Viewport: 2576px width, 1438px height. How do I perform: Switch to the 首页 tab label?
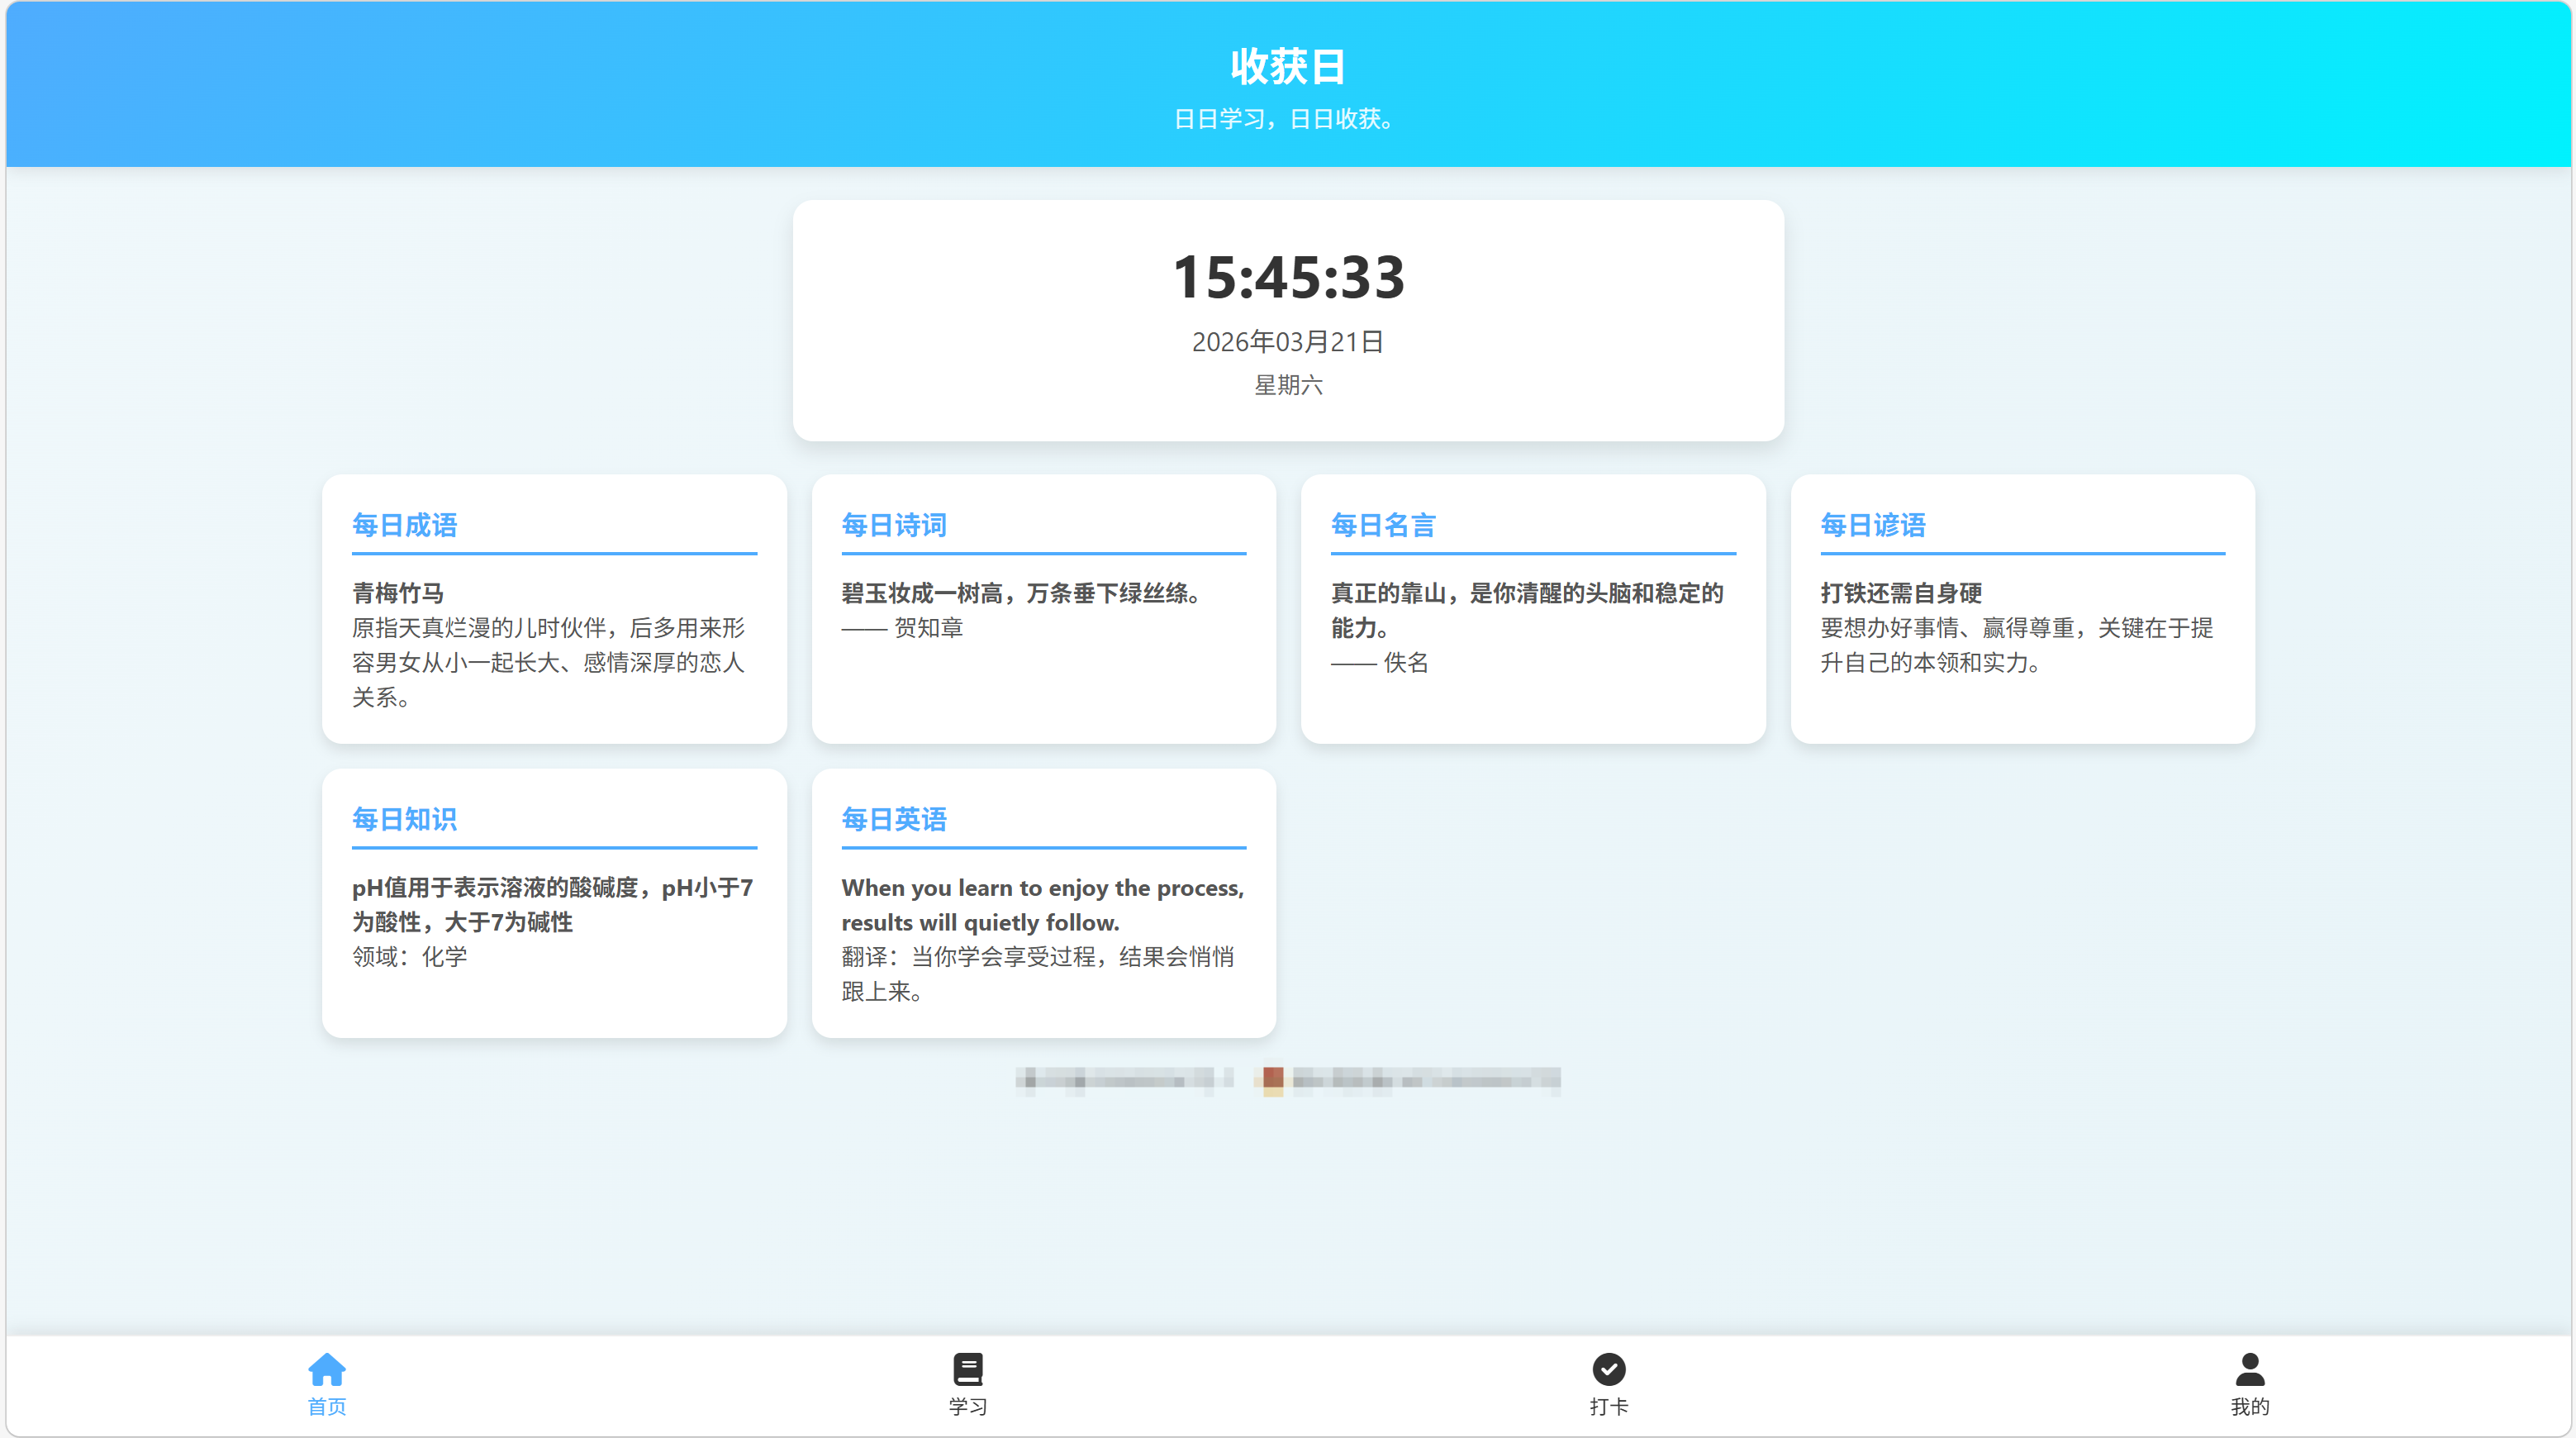[326, 1406]
